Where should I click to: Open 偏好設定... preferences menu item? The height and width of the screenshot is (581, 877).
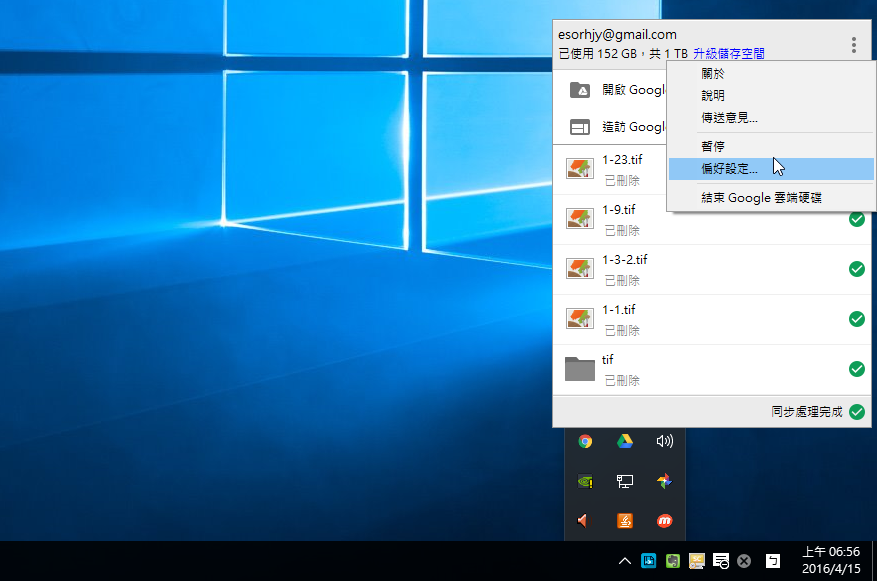pos(771,169)
